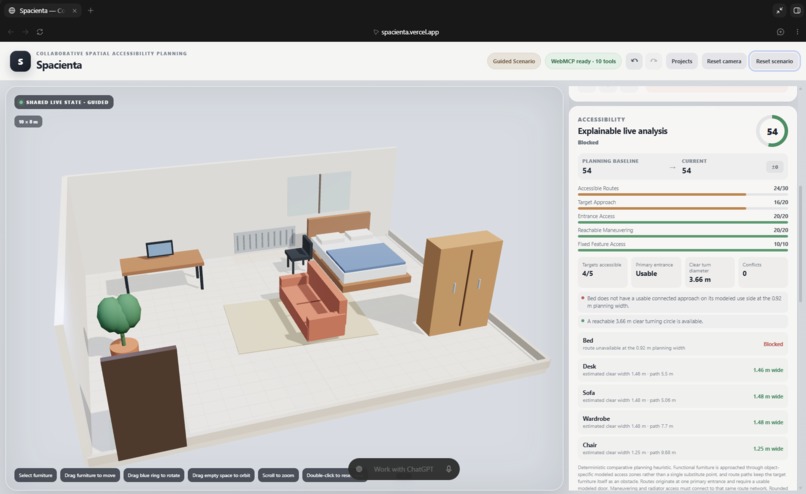Go back in the browser

11,32
